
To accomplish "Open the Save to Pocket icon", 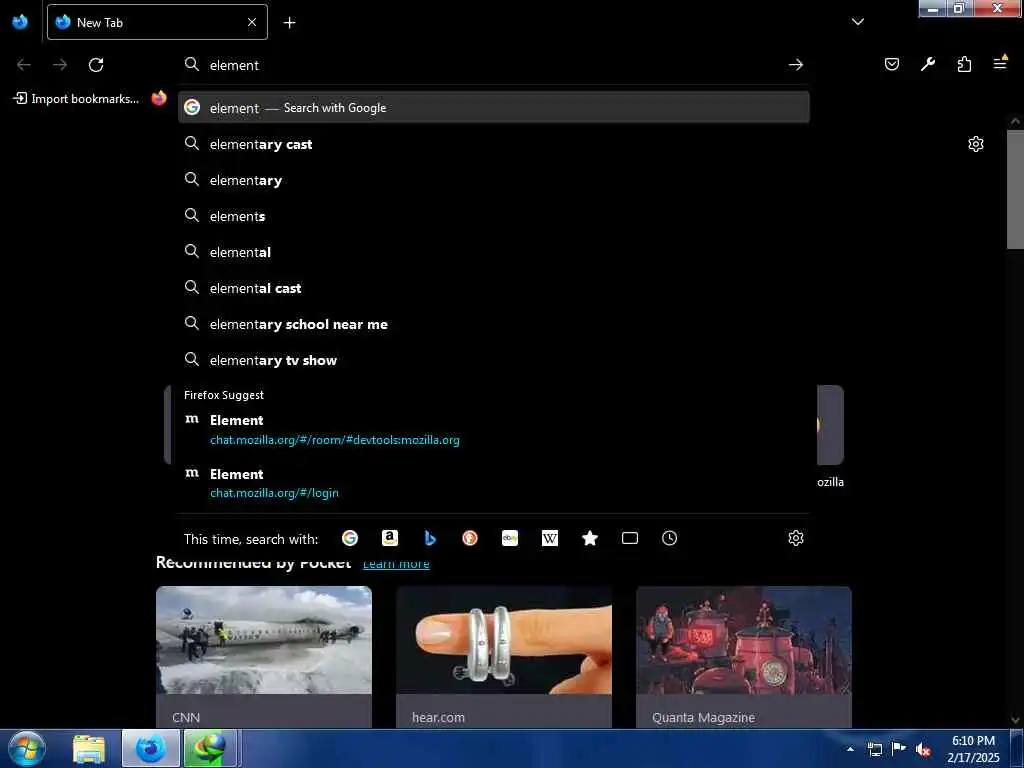I will [891, 64].
